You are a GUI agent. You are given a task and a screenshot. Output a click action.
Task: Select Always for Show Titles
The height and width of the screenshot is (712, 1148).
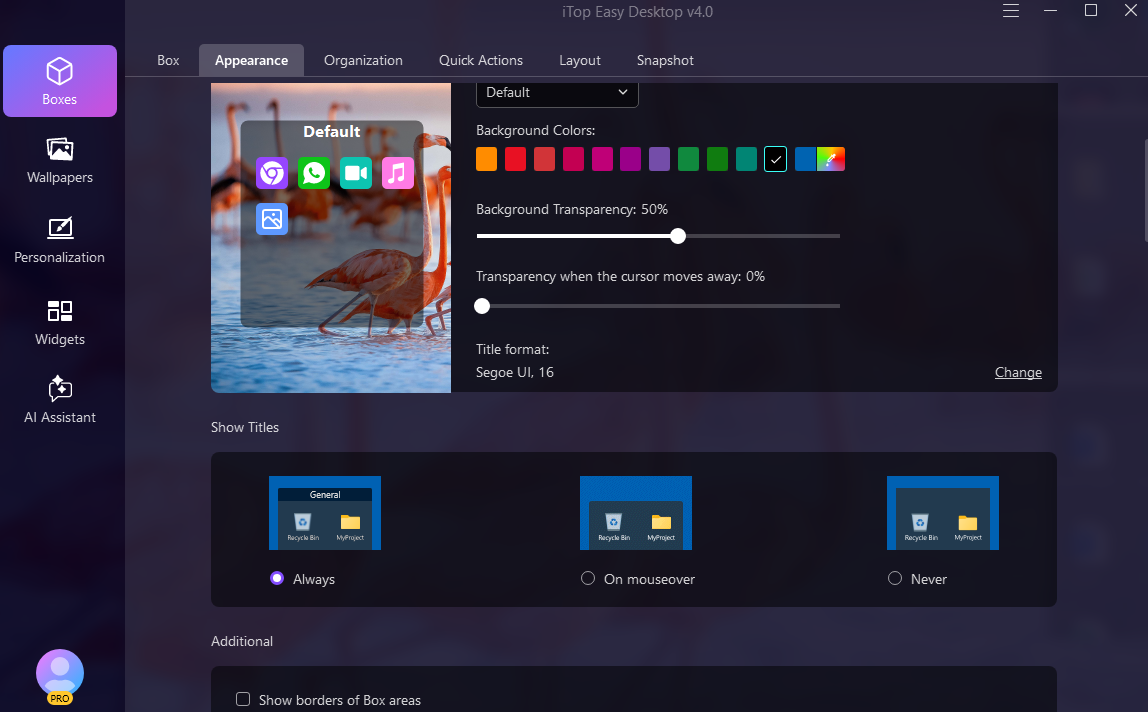[x=278, y=578]
